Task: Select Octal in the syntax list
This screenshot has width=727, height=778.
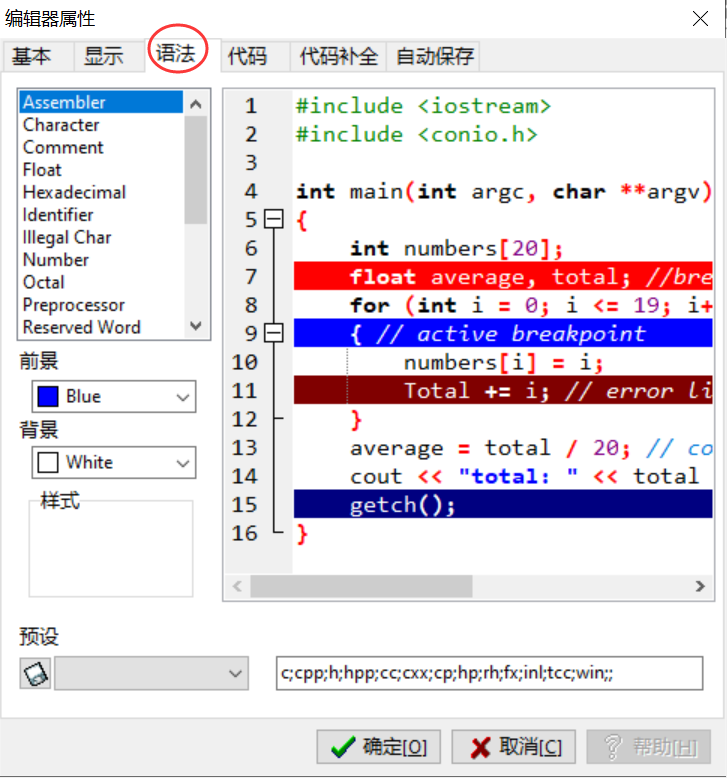Action: (101, 282)
